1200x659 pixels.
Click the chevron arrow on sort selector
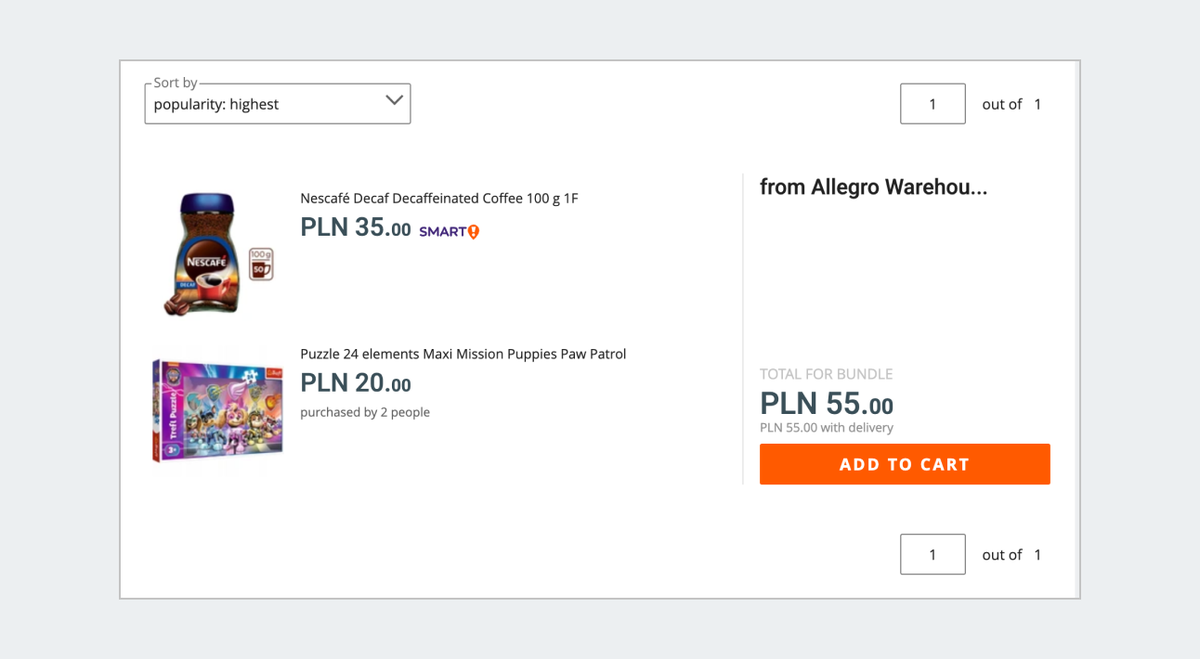(394, 102)
